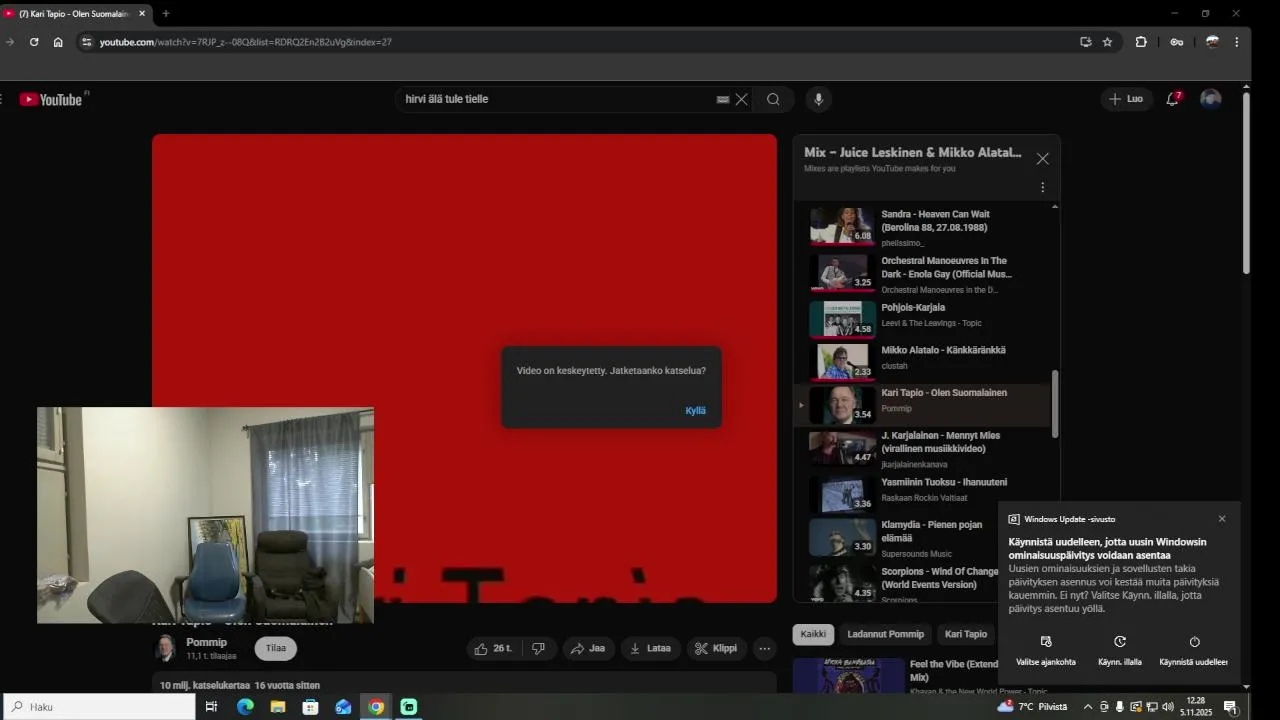Create a clip with Klippi

pyautogui.click(x=716, y=648)
